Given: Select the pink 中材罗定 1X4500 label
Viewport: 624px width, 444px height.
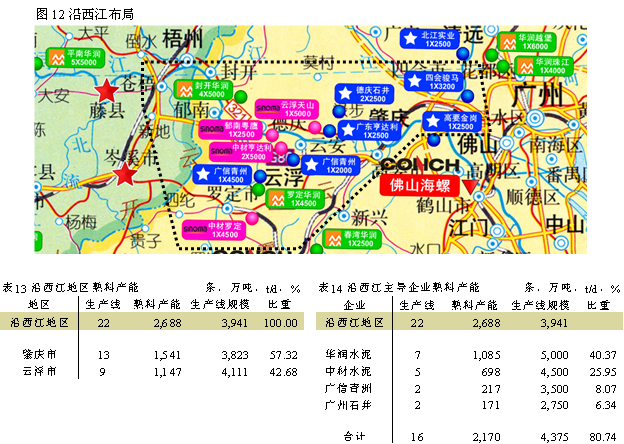Looking at the screenshot, I should click(214, 230).
